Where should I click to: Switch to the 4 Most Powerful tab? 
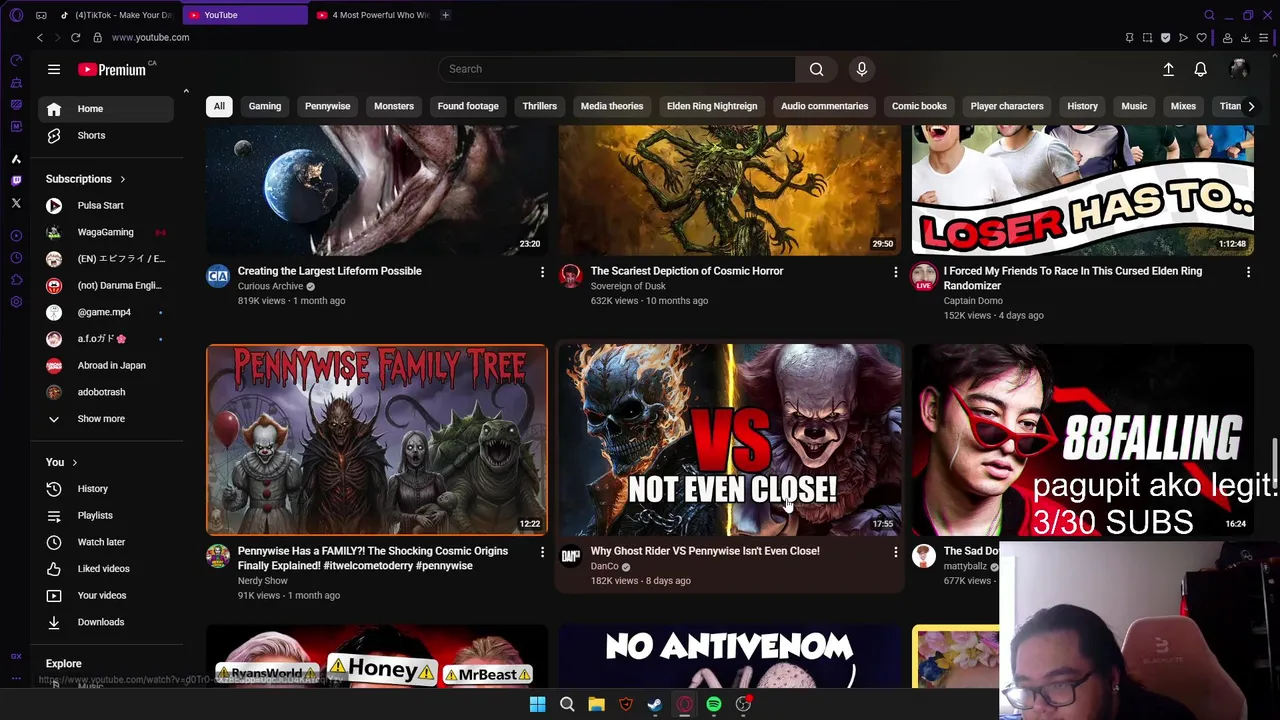point(372,15)
